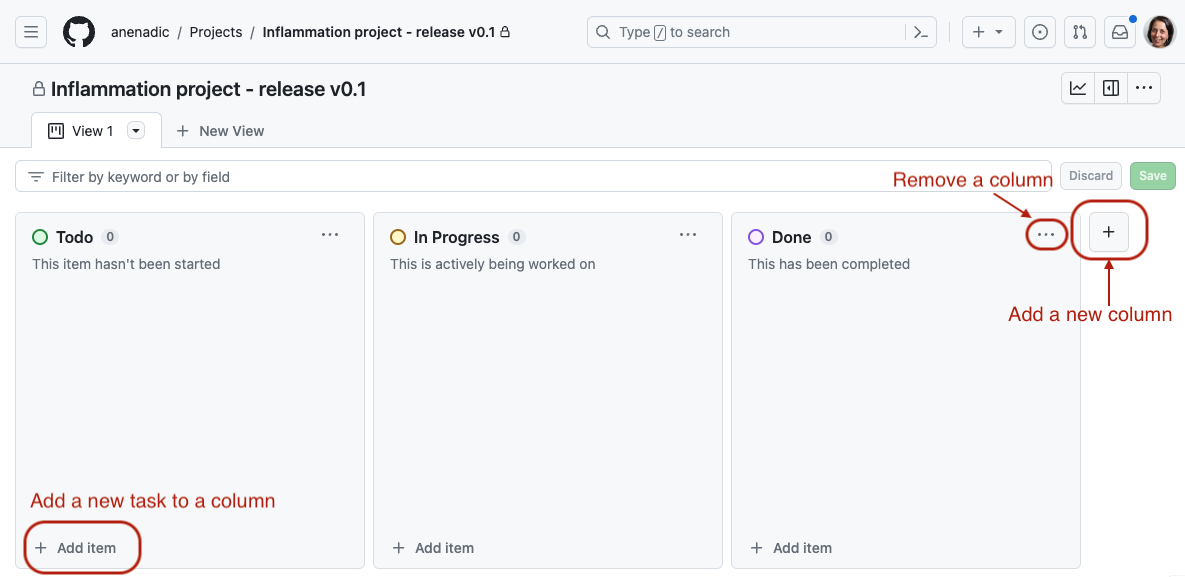The height and width of the screenshot is (577, 1185).
Task: Open project insights chart icon
Action: point(1077,87)
